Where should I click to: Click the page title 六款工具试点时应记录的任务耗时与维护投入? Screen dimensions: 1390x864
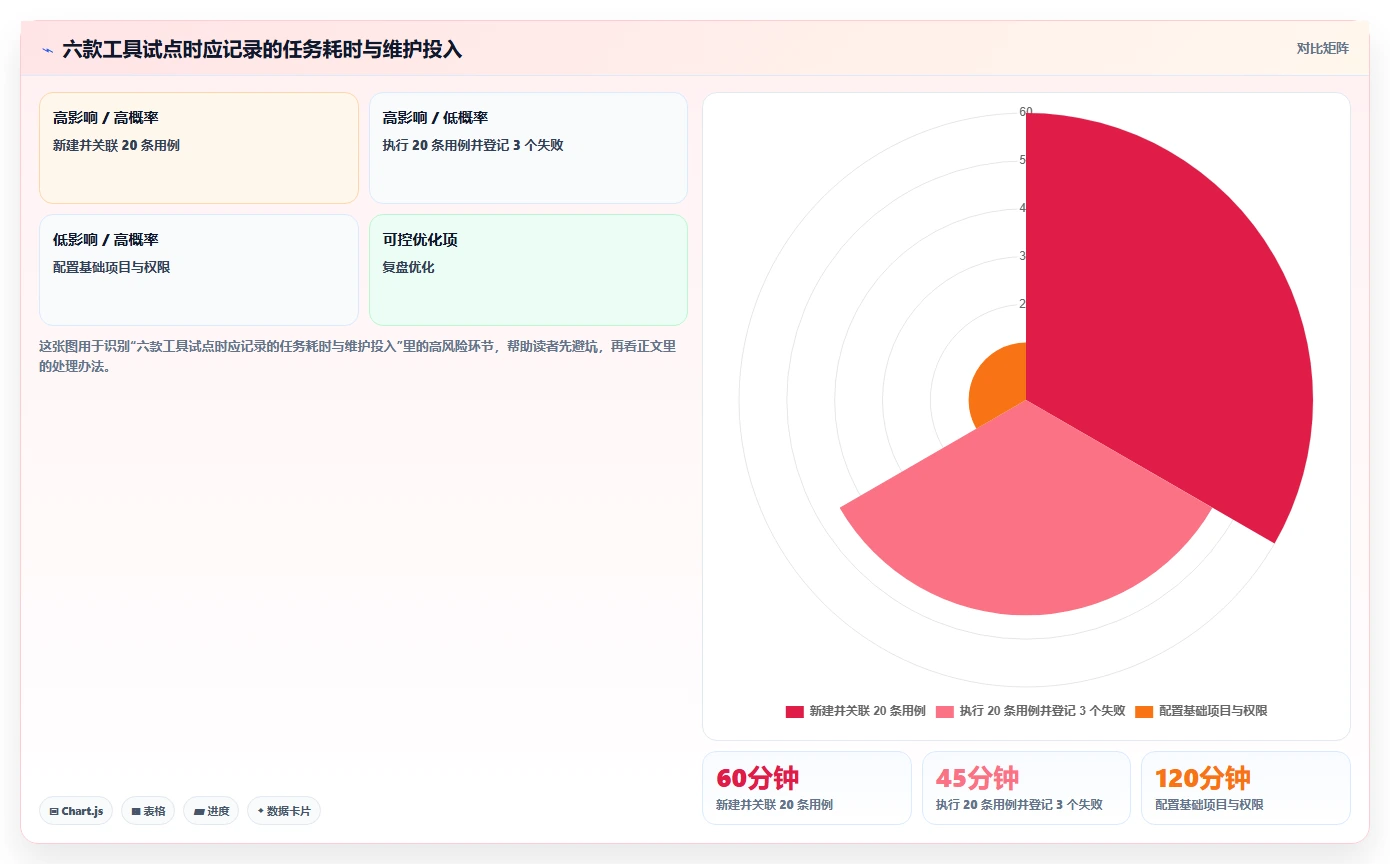[262, 50]
